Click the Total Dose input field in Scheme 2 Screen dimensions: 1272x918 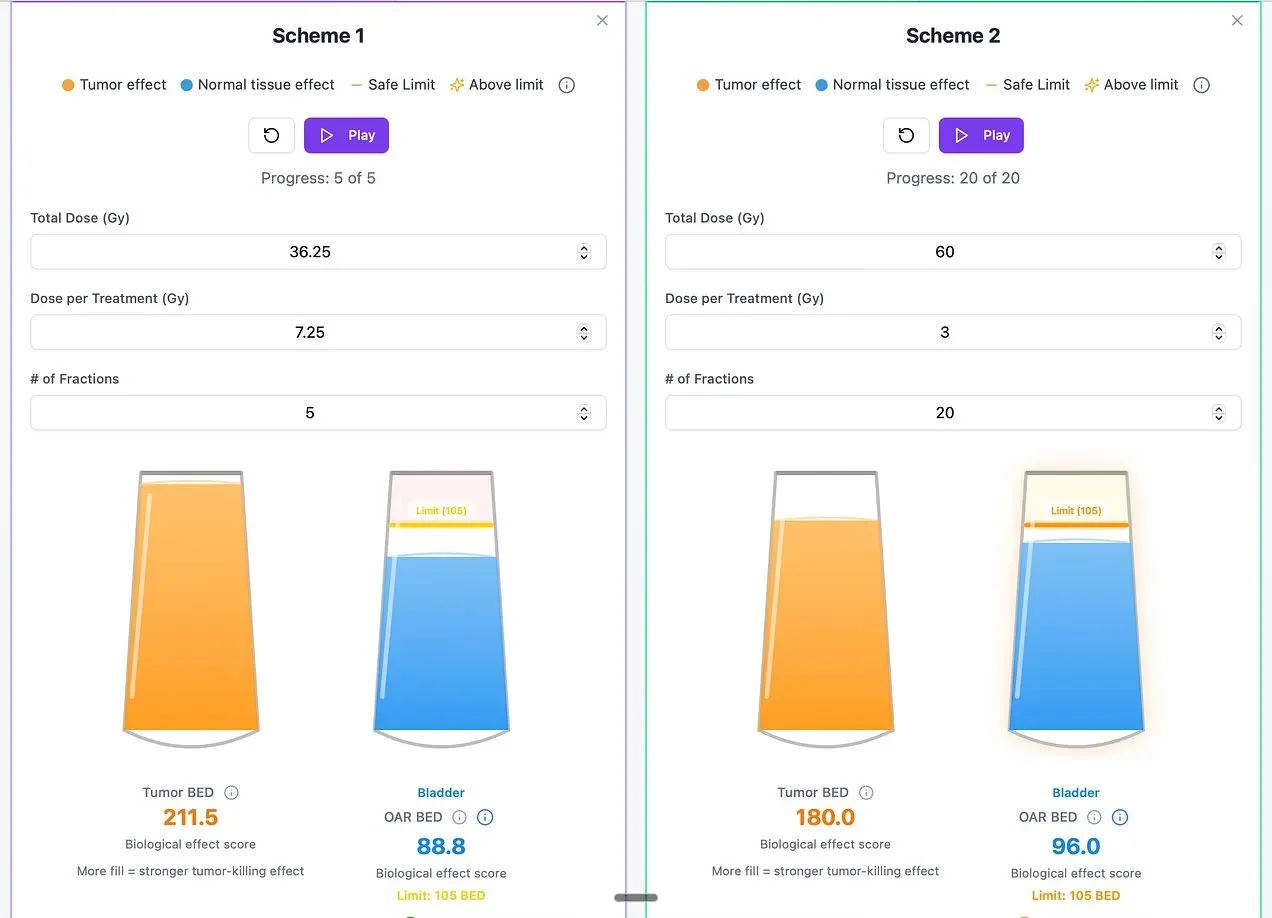point(945,252)
